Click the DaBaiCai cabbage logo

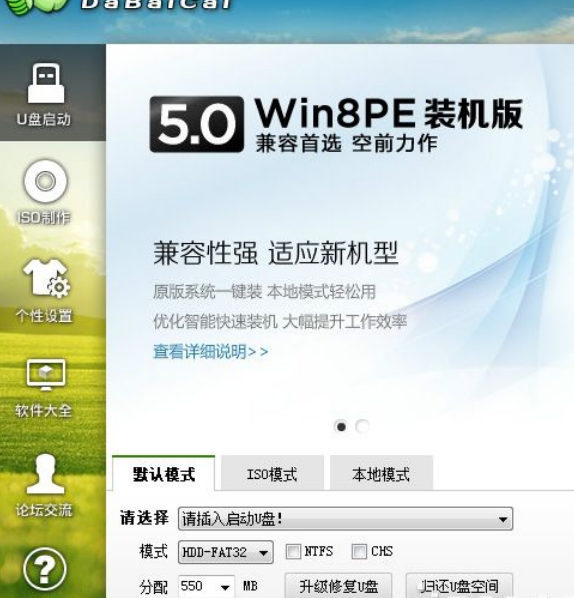pyautogui.click(x=36, y=6)
